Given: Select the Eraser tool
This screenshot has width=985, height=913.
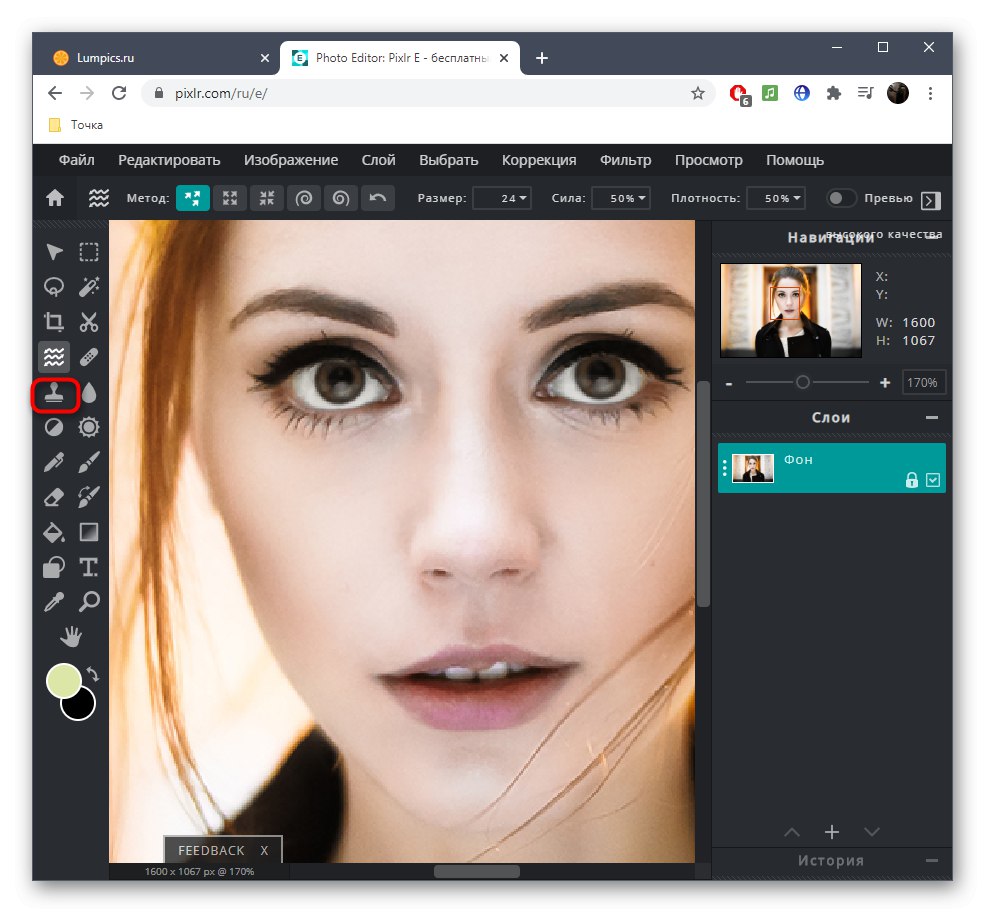Looking at the screenshot, I should pos(54,497).
